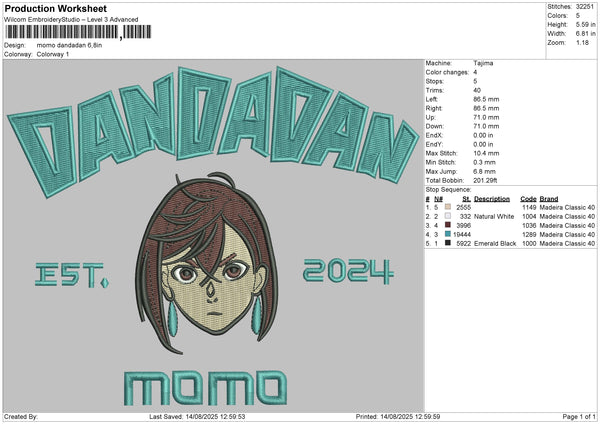Click stitch count '19444' in stop 4
The image size is (600, 424).
(462, 235)
